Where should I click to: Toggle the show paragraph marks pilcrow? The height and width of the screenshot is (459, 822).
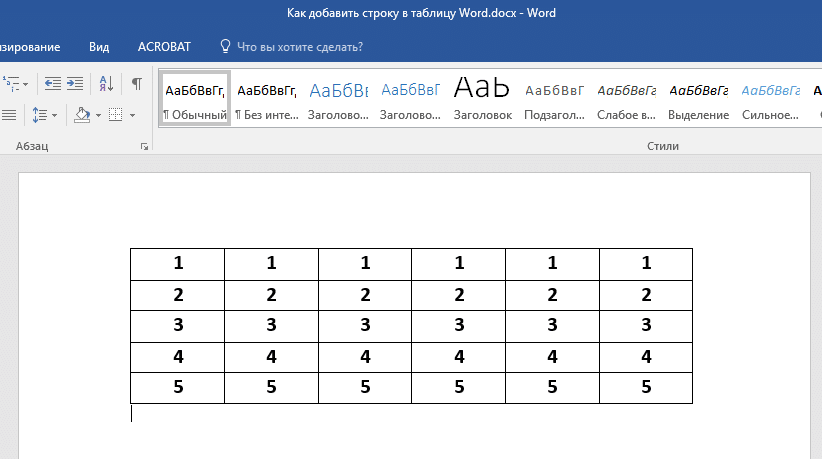tap(137, 83)
